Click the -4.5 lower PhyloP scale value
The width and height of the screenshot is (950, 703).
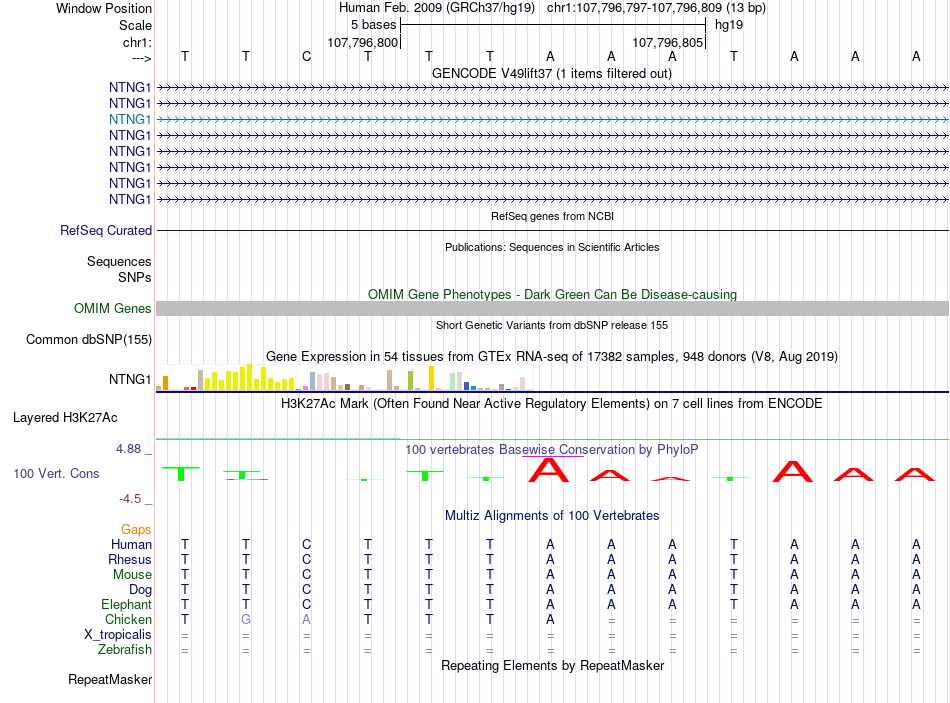click(x=130, y=499)
